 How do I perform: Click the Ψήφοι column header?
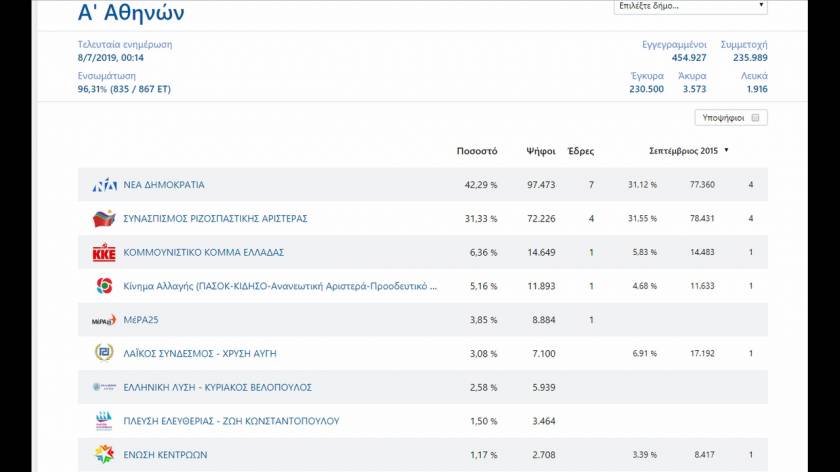(x=541, y=151)
